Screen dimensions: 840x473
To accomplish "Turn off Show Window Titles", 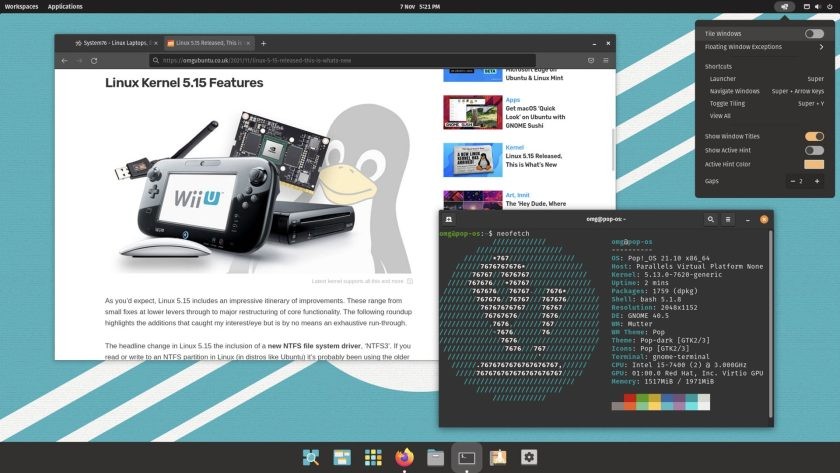I will coord(814,136).
